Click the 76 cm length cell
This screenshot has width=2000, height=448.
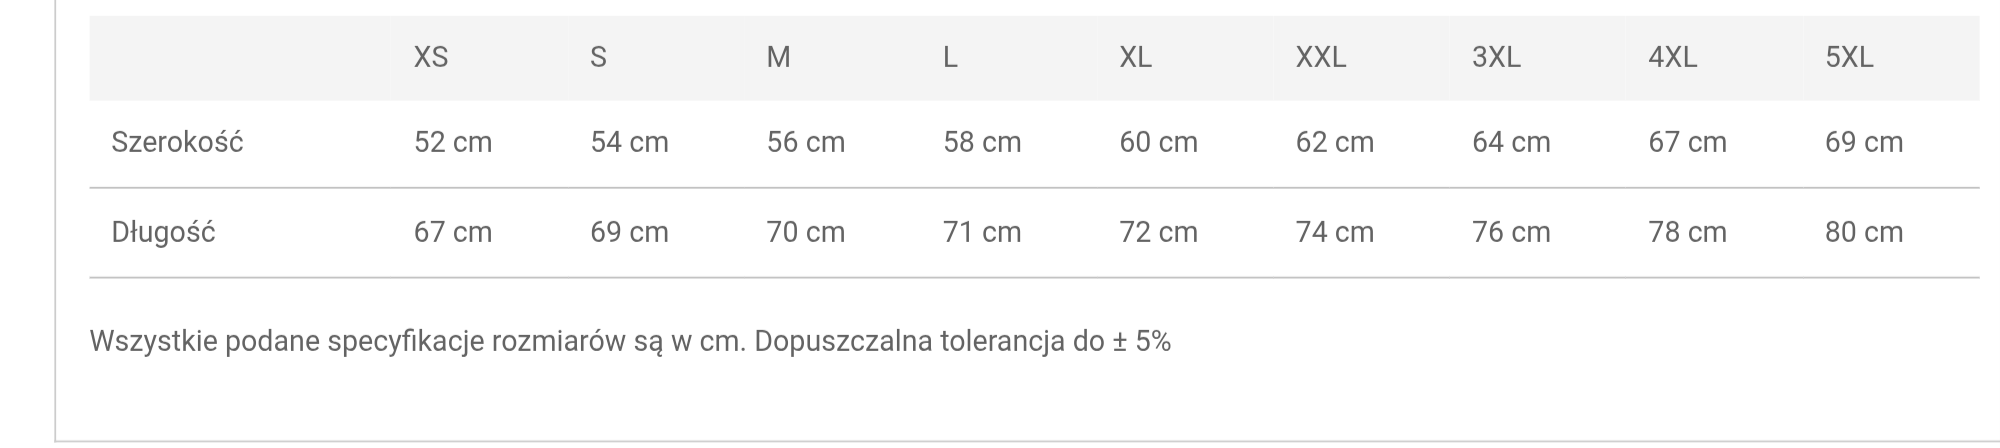[x=1511, y=232]
